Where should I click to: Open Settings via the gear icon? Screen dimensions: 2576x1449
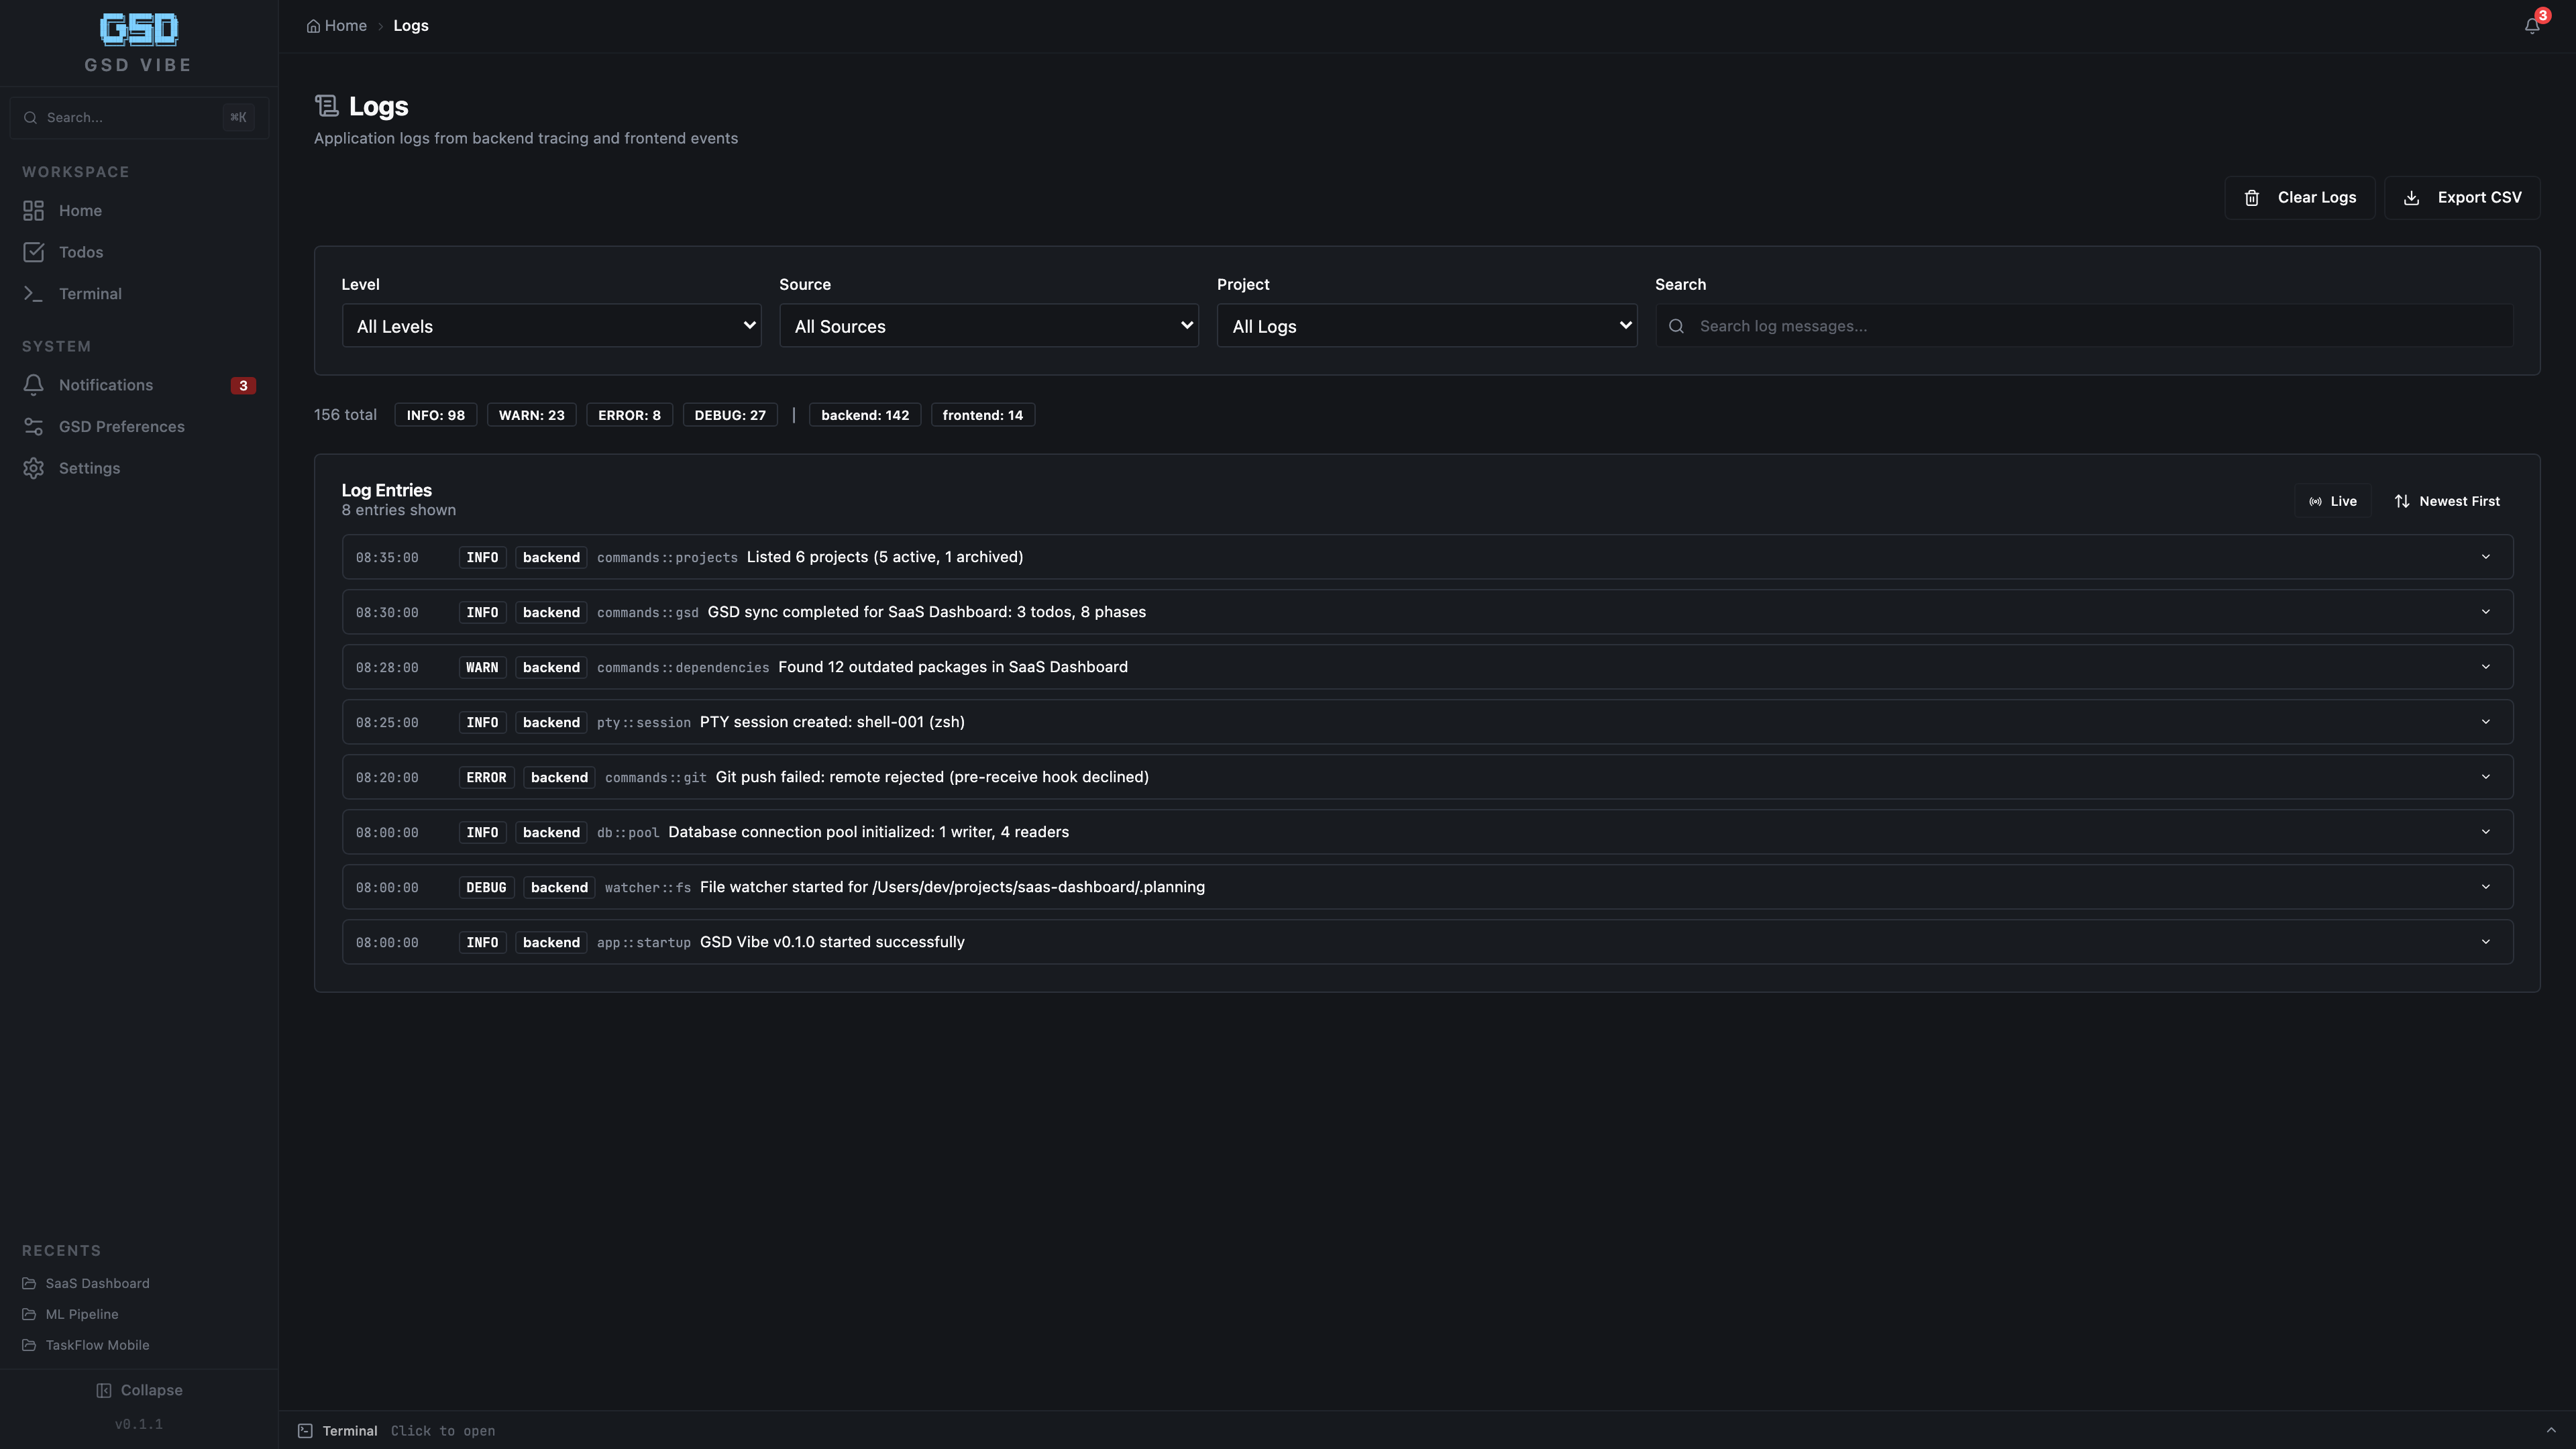(33, 467)
